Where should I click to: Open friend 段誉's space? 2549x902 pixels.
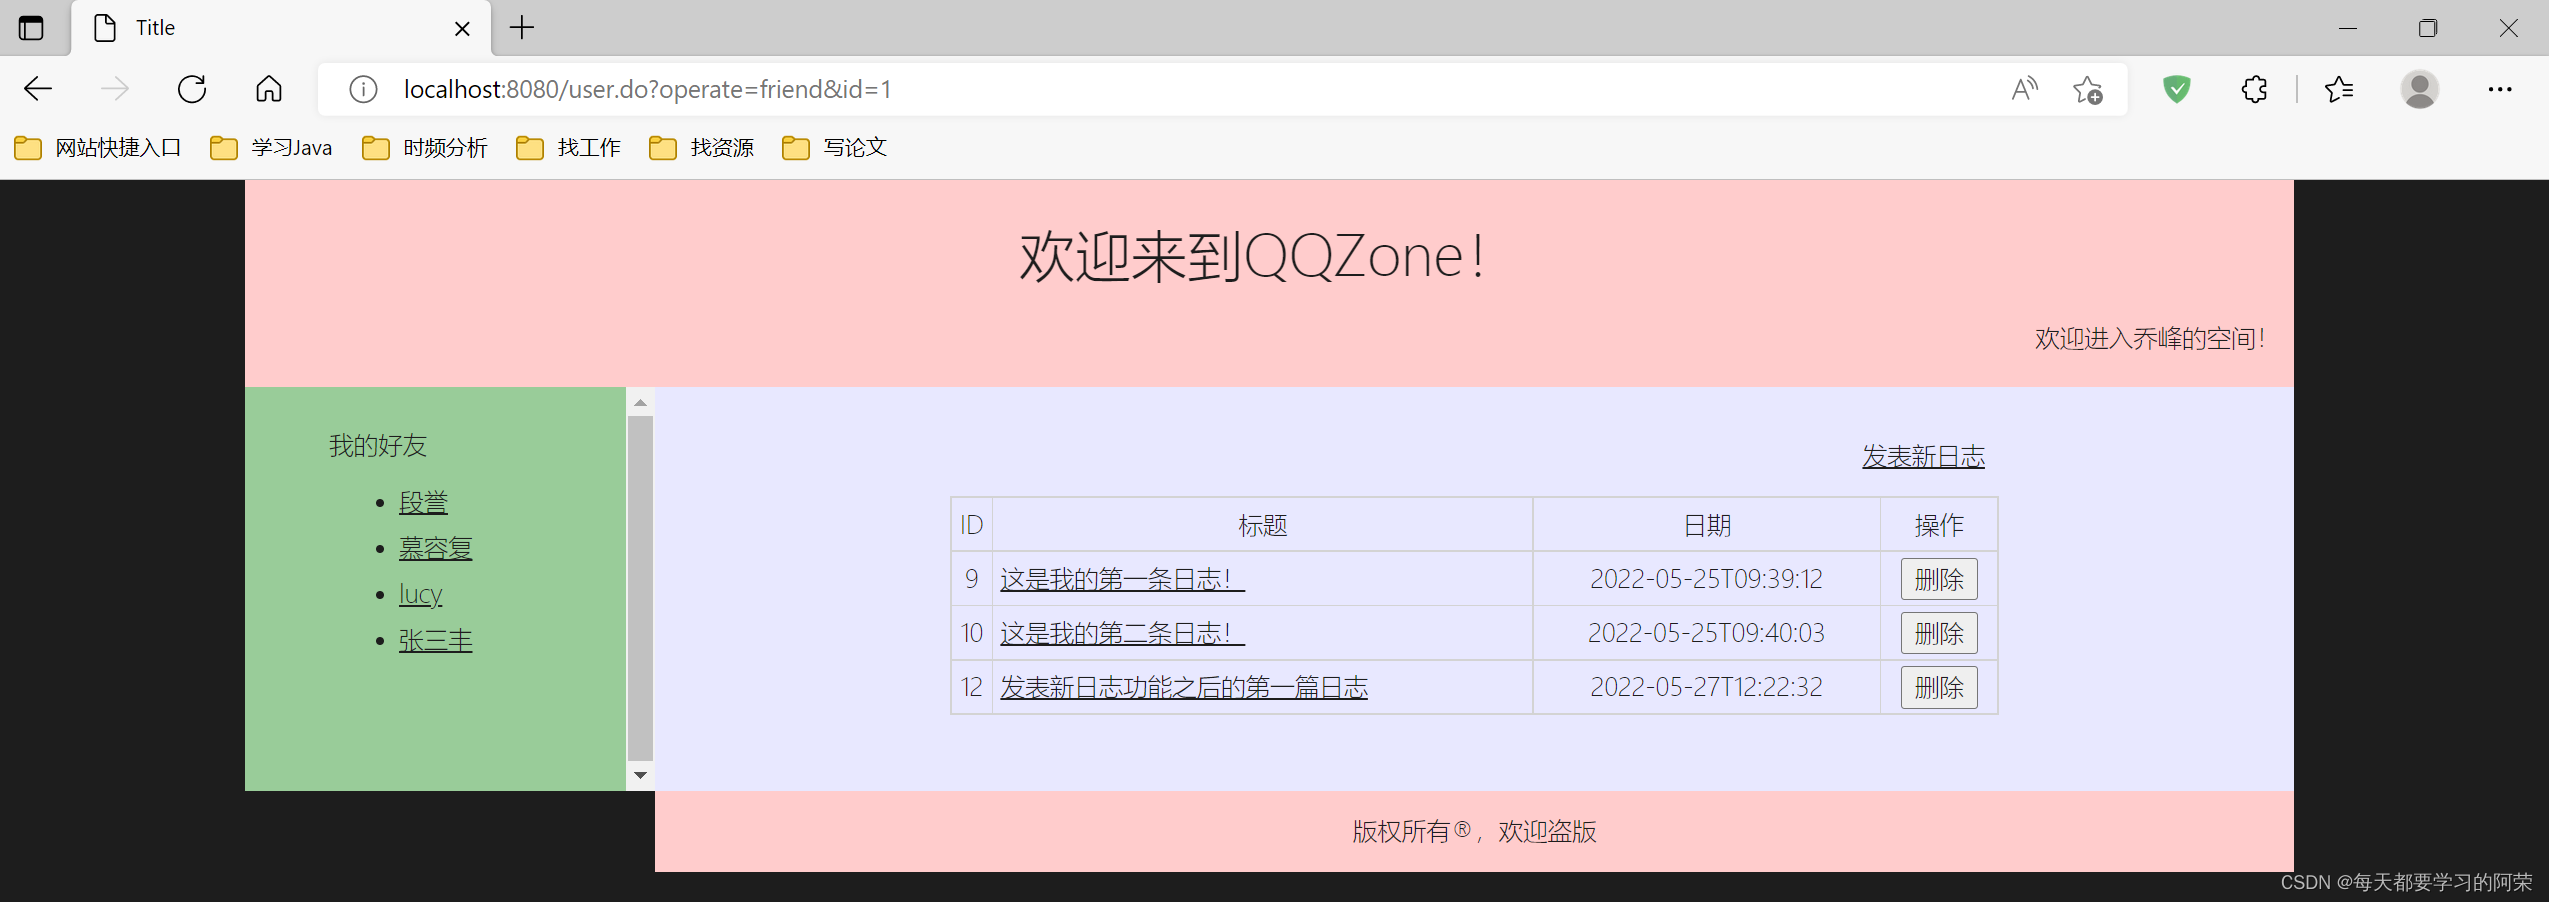click(423, 502)
